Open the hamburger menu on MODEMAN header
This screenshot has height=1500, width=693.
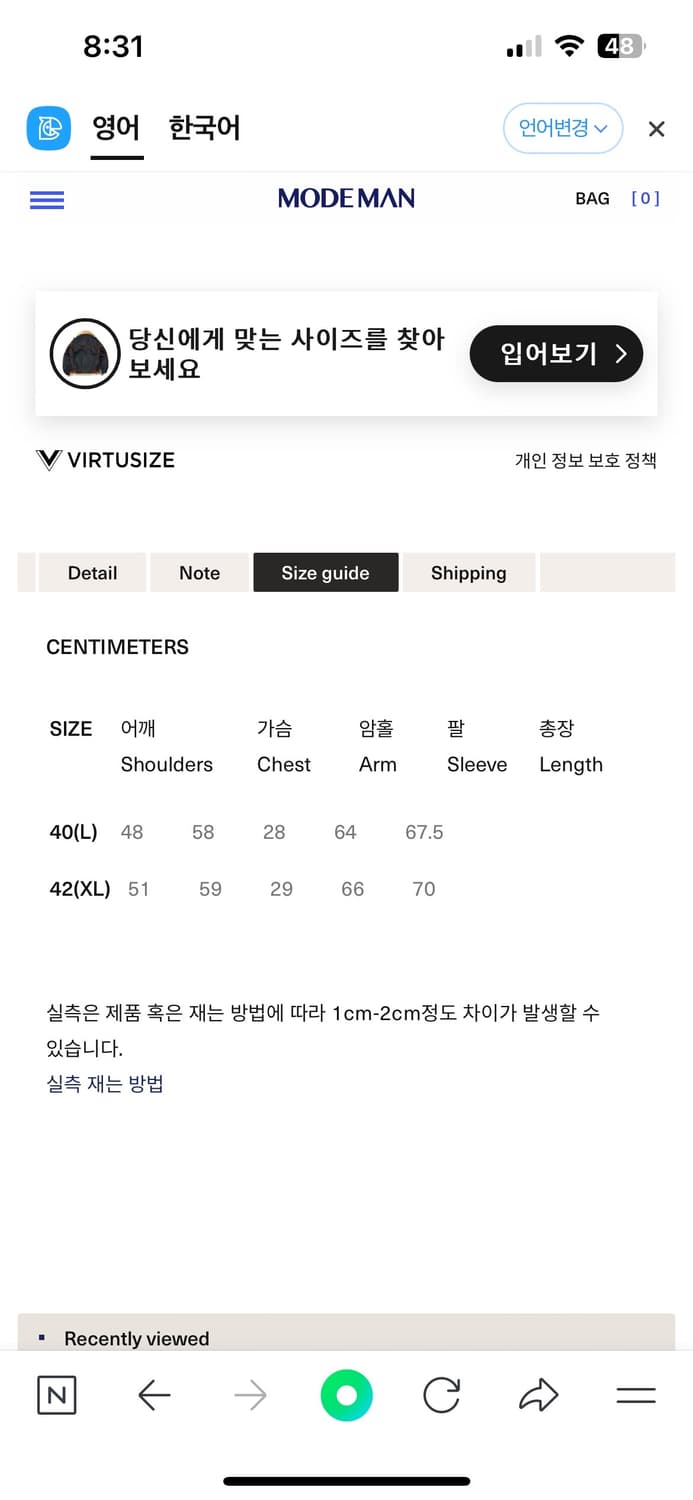(47, 200)
